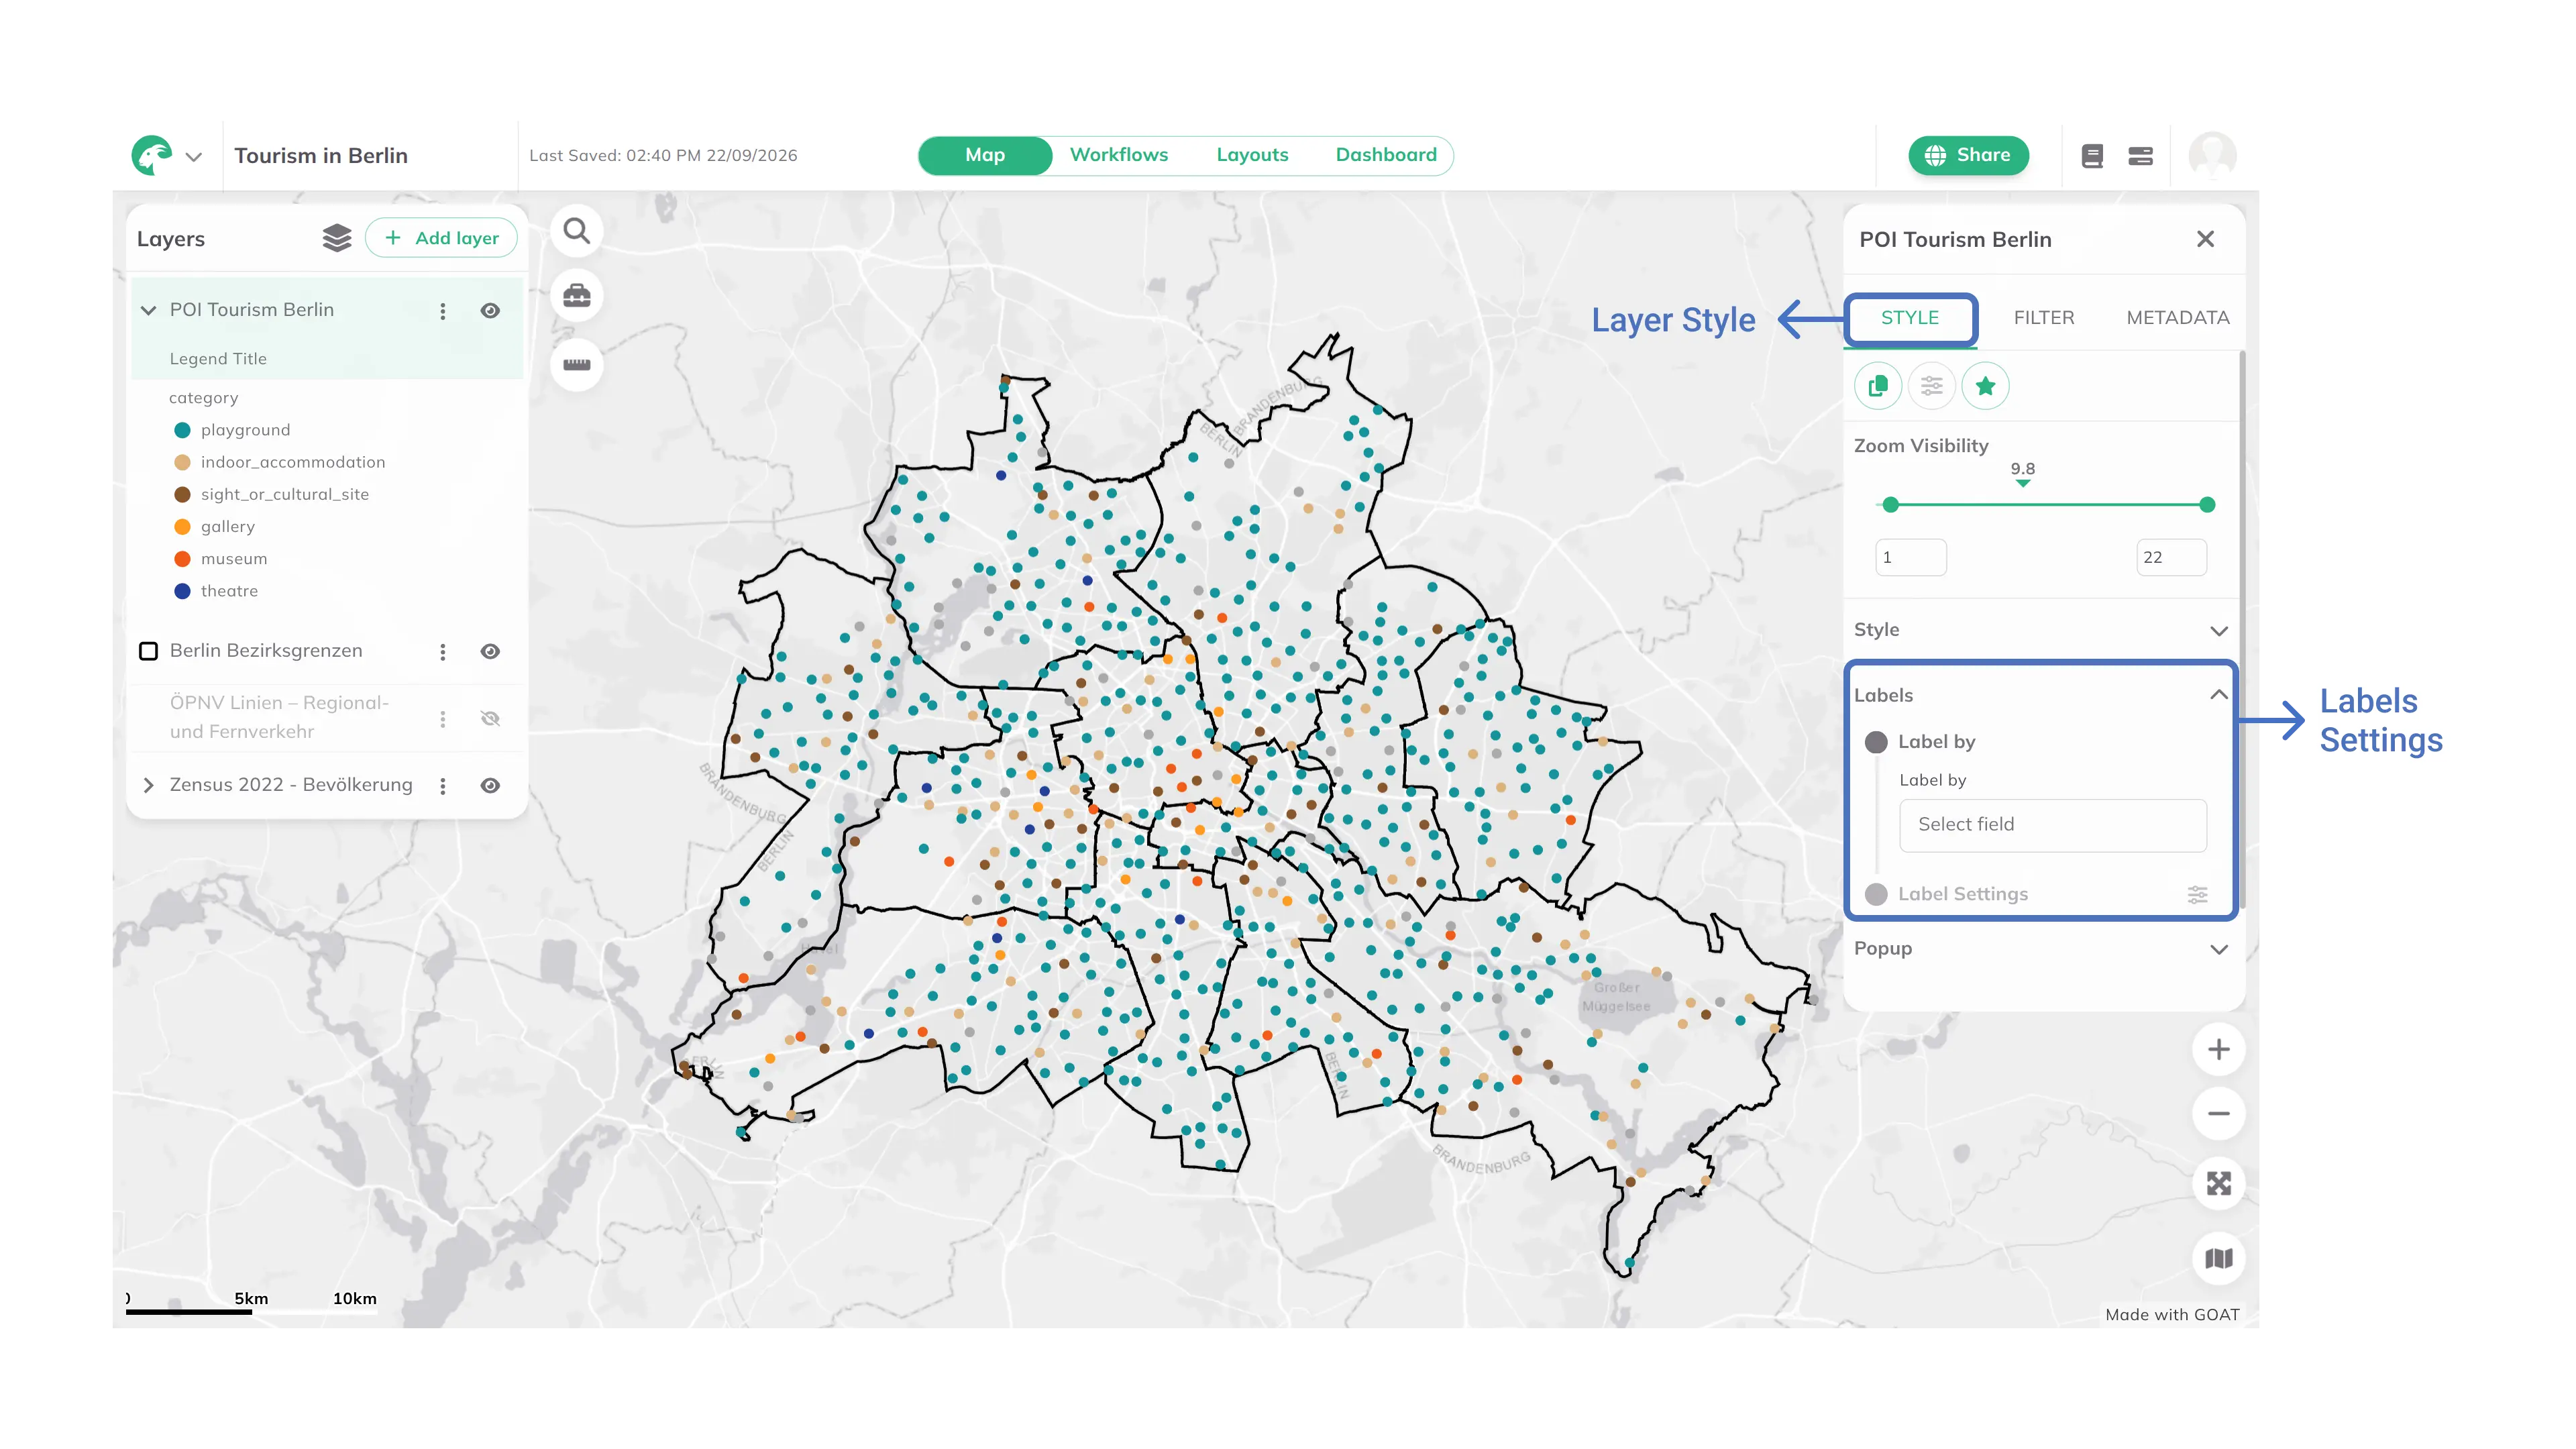The height and width of the screenshot is (1449, 2576).
Task: Click the layer stack icon in Layers panel
Action: click(x=337, y=238)
